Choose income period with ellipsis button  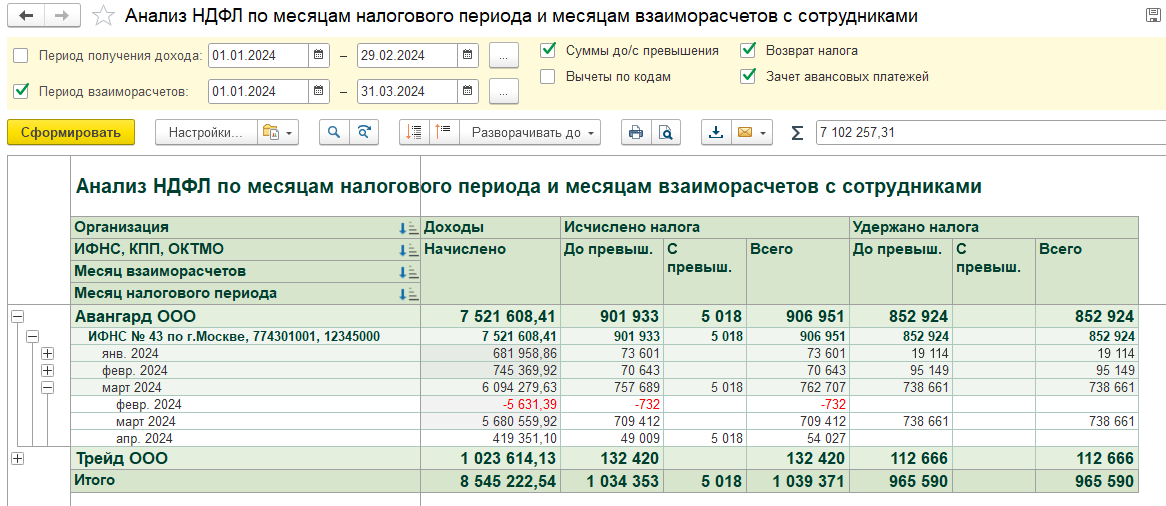coord(503,56)
